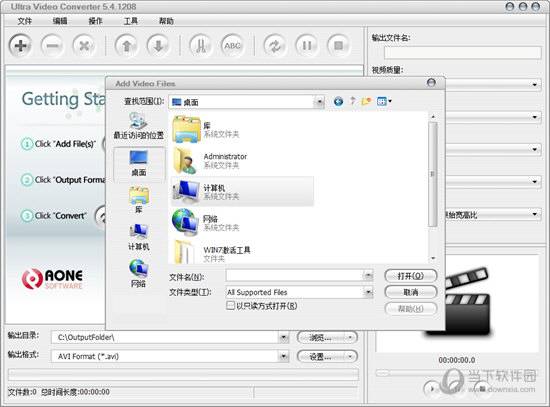The image size is (550, 407).
Task: Click the preview seek slider handle
Action: click(383, 373)
